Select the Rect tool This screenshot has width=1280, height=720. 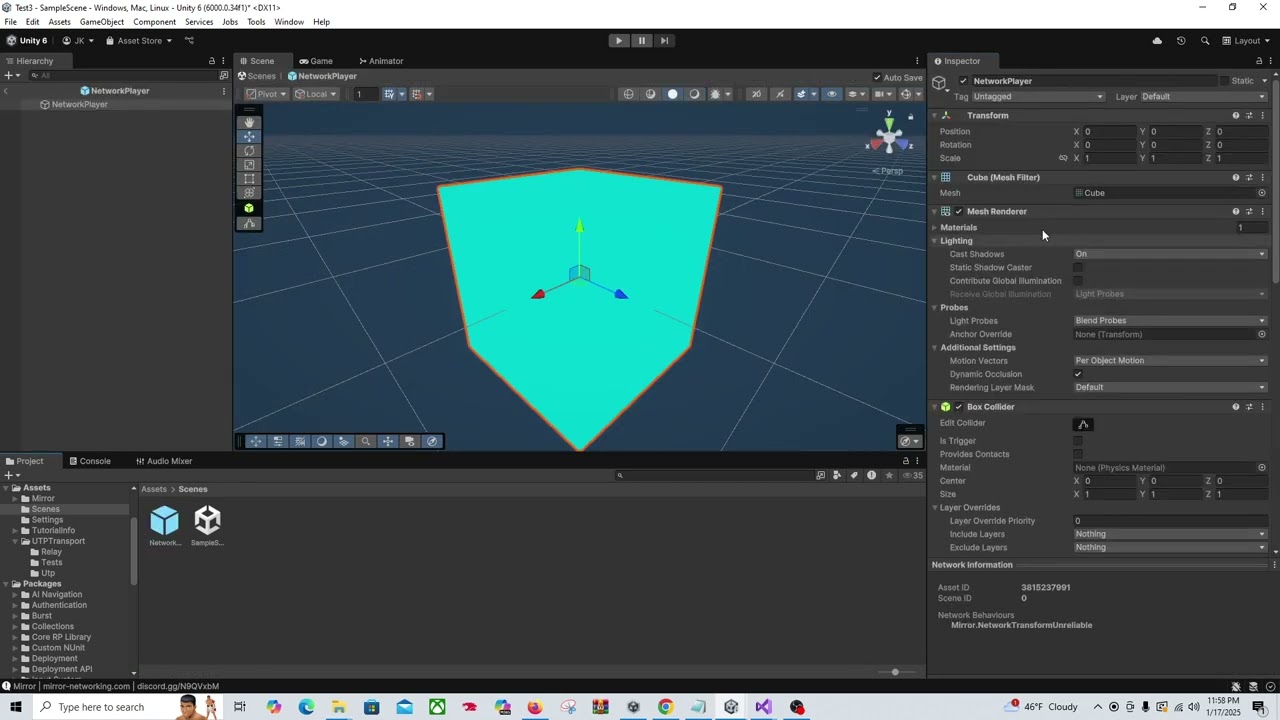[249, 179]
